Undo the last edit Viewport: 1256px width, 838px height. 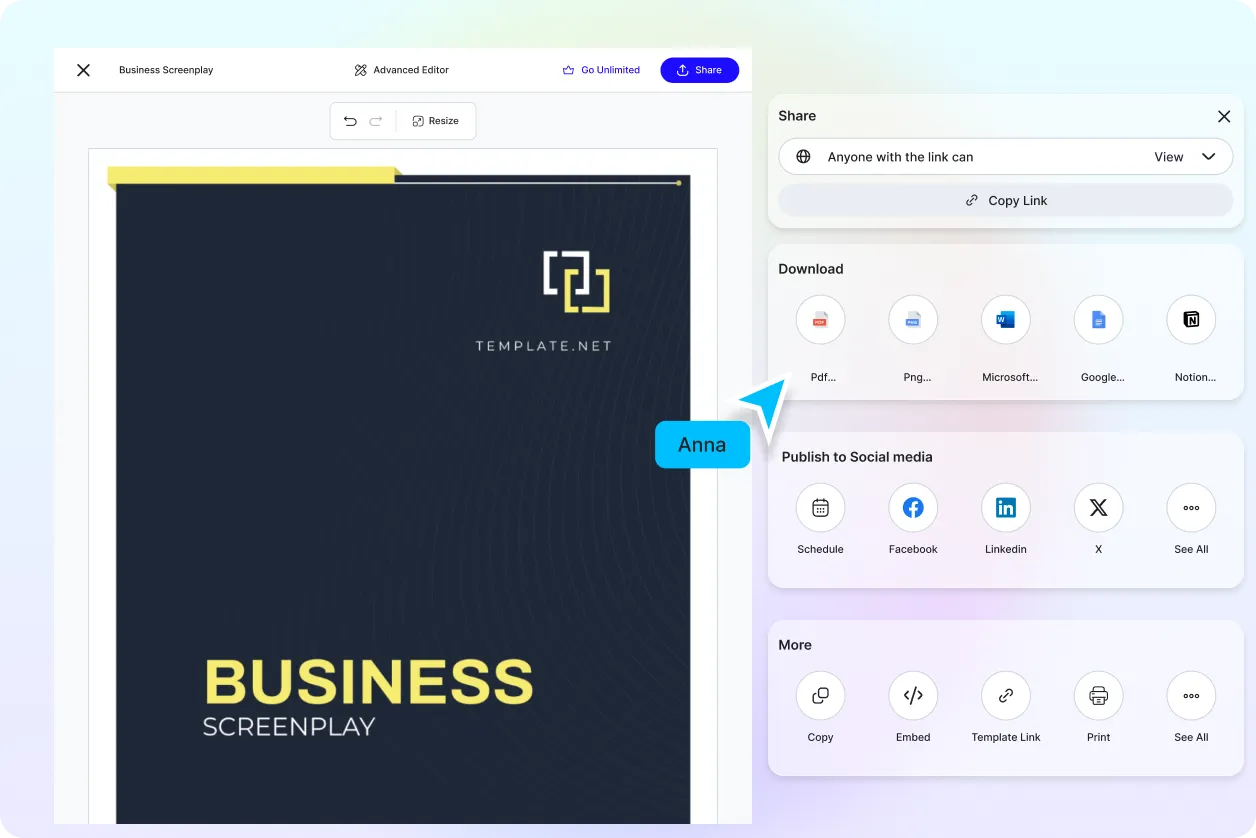click(x=350, y=121)
